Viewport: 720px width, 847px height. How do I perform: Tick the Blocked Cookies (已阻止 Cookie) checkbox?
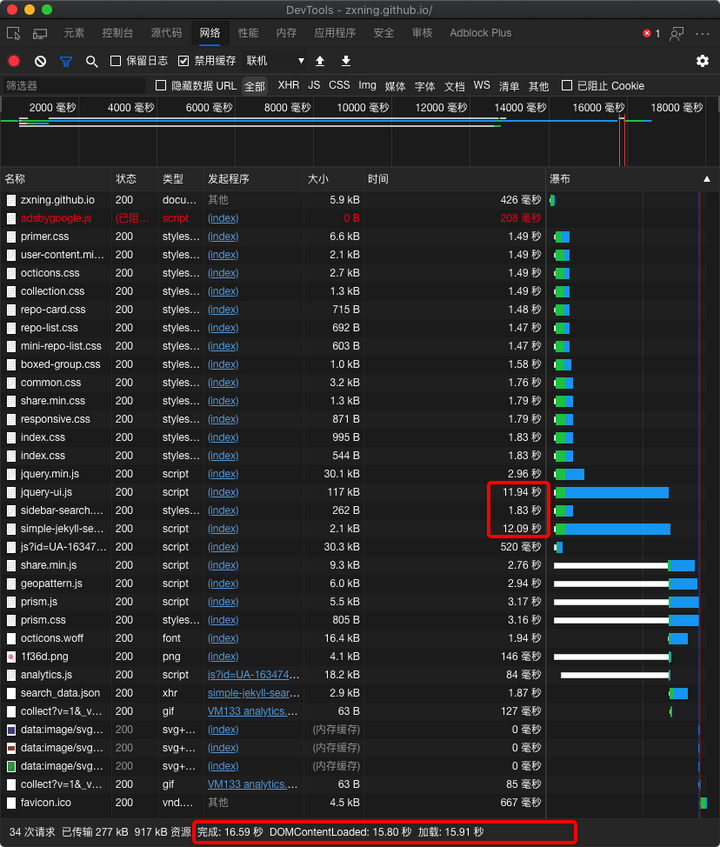[x=567, y=85]
